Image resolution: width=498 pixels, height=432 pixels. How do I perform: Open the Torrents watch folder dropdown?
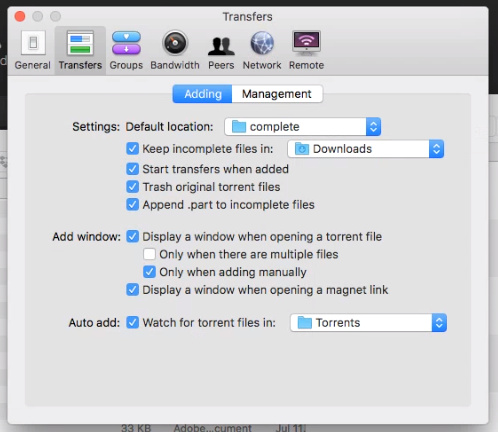click(368, 323)
